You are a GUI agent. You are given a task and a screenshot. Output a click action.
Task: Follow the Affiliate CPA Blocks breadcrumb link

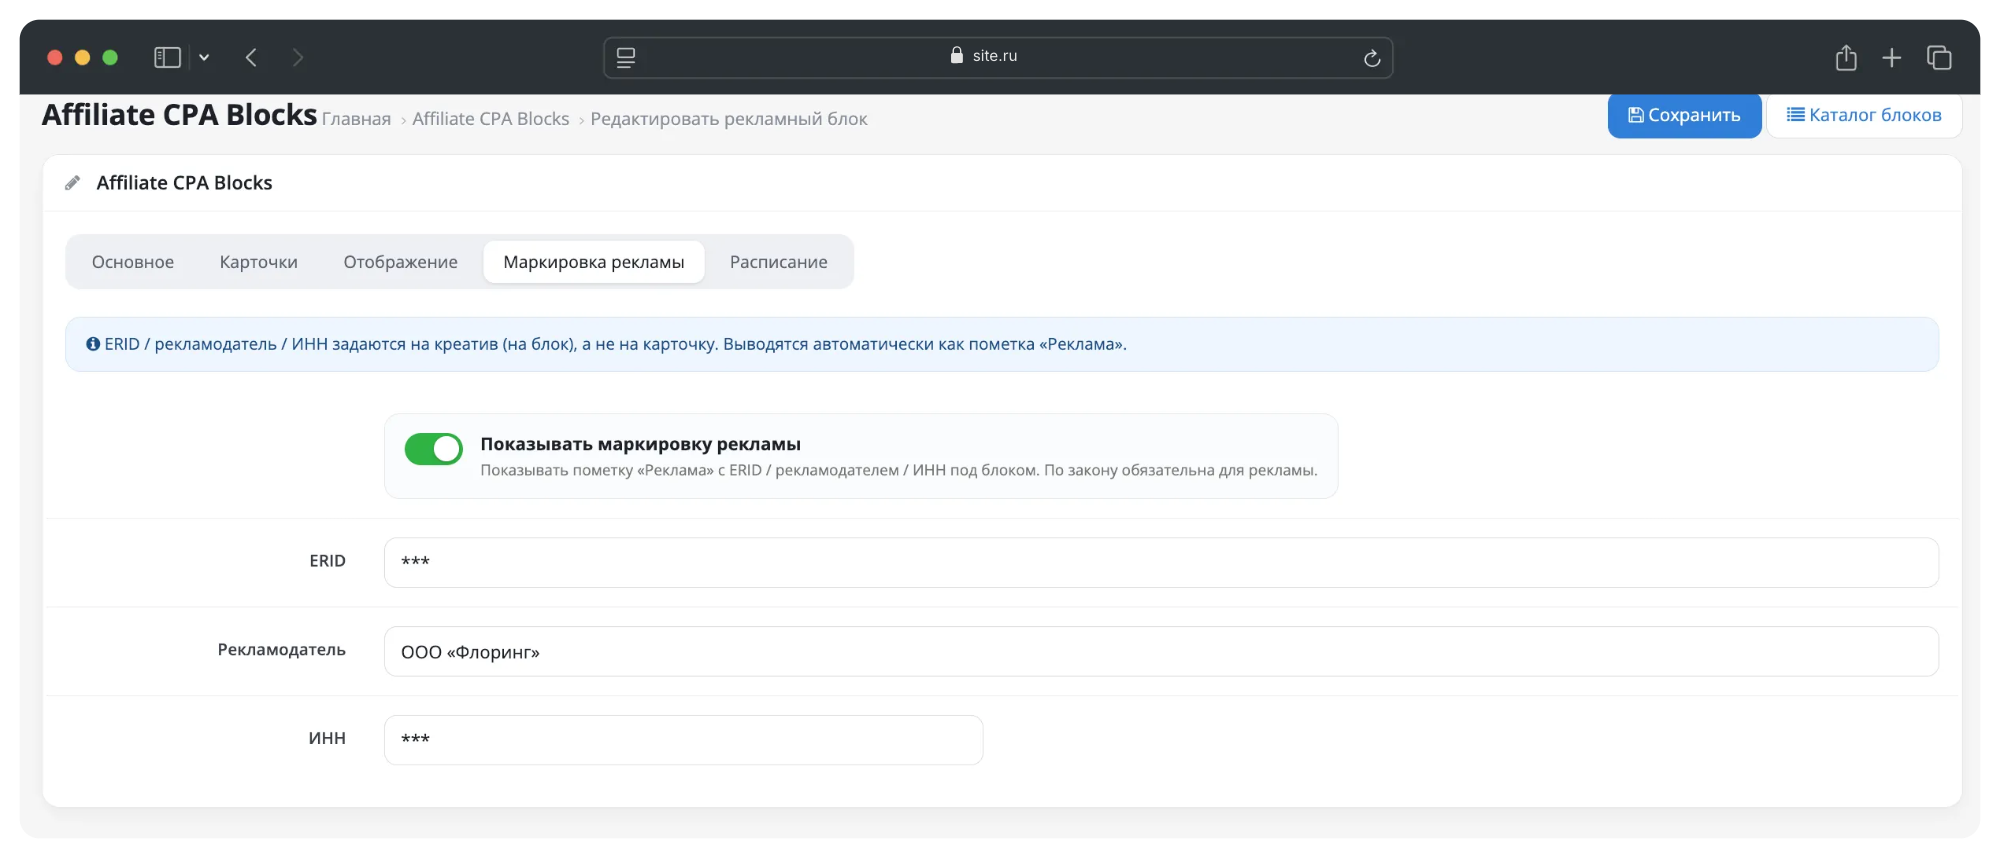click(x=491, y=119)
